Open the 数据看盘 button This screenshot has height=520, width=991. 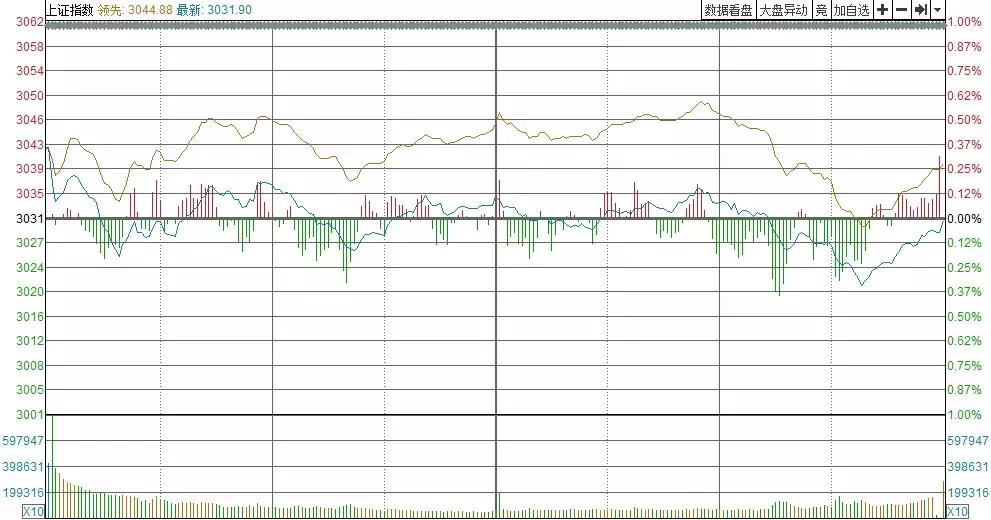[x=729, y=10]
